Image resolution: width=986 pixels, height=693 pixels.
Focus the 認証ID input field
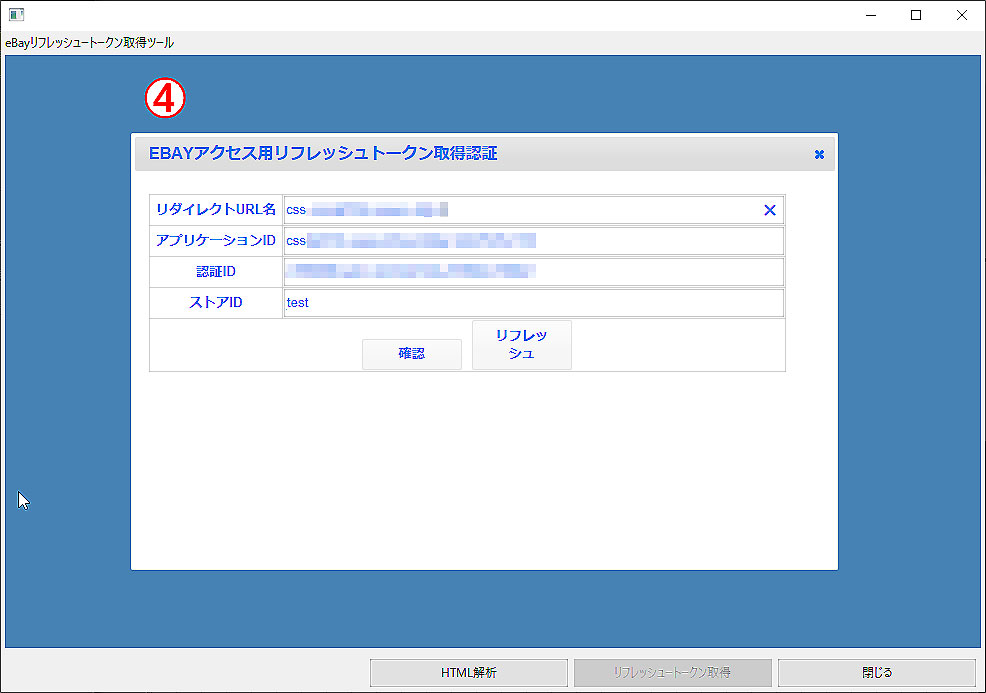(533, 272)
